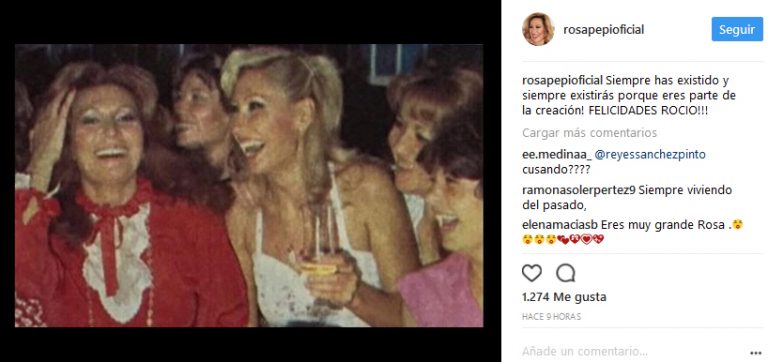Open the comment speech bubble icon
This screenshot has height=362, width=768.
566,273
